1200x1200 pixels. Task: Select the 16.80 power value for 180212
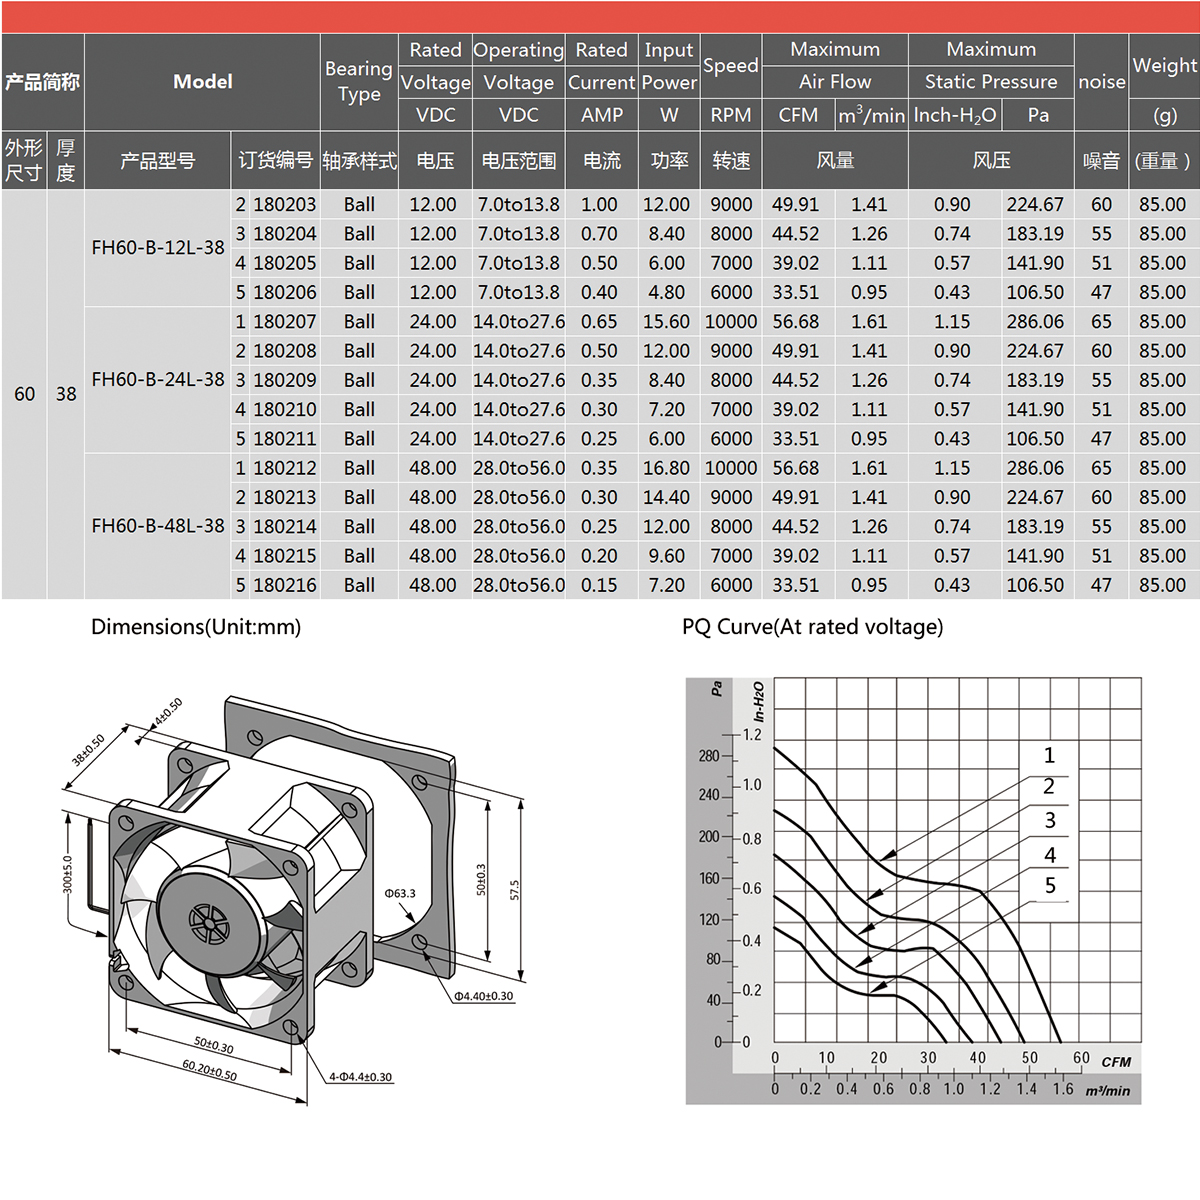(x=666, y=468)
